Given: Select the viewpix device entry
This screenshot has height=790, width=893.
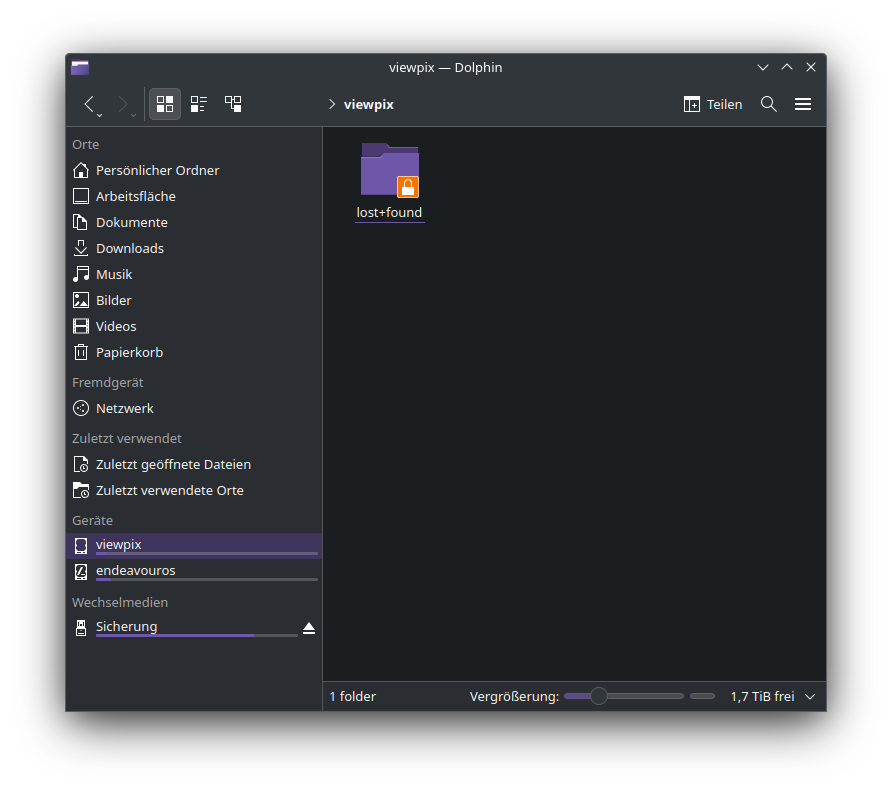Looking at the screenshot, I should coord(194,546).
